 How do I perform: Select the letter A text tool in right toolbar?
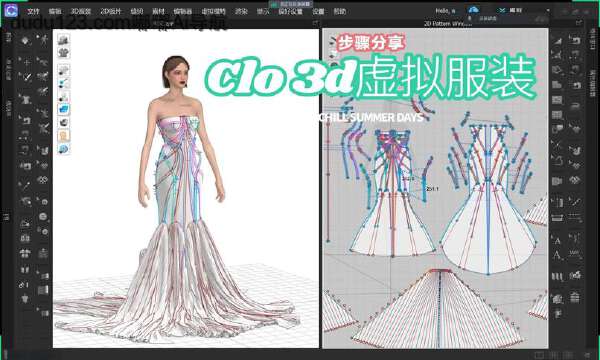557,241
